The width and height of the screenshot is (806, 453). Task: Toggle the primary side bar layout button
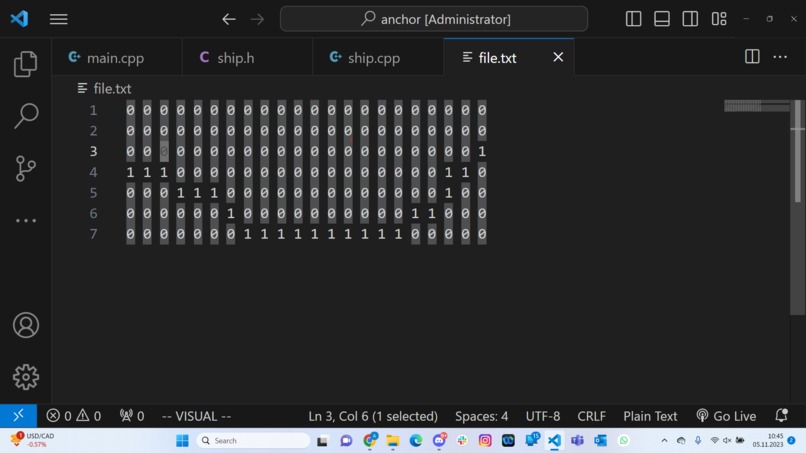click(633, 19)
